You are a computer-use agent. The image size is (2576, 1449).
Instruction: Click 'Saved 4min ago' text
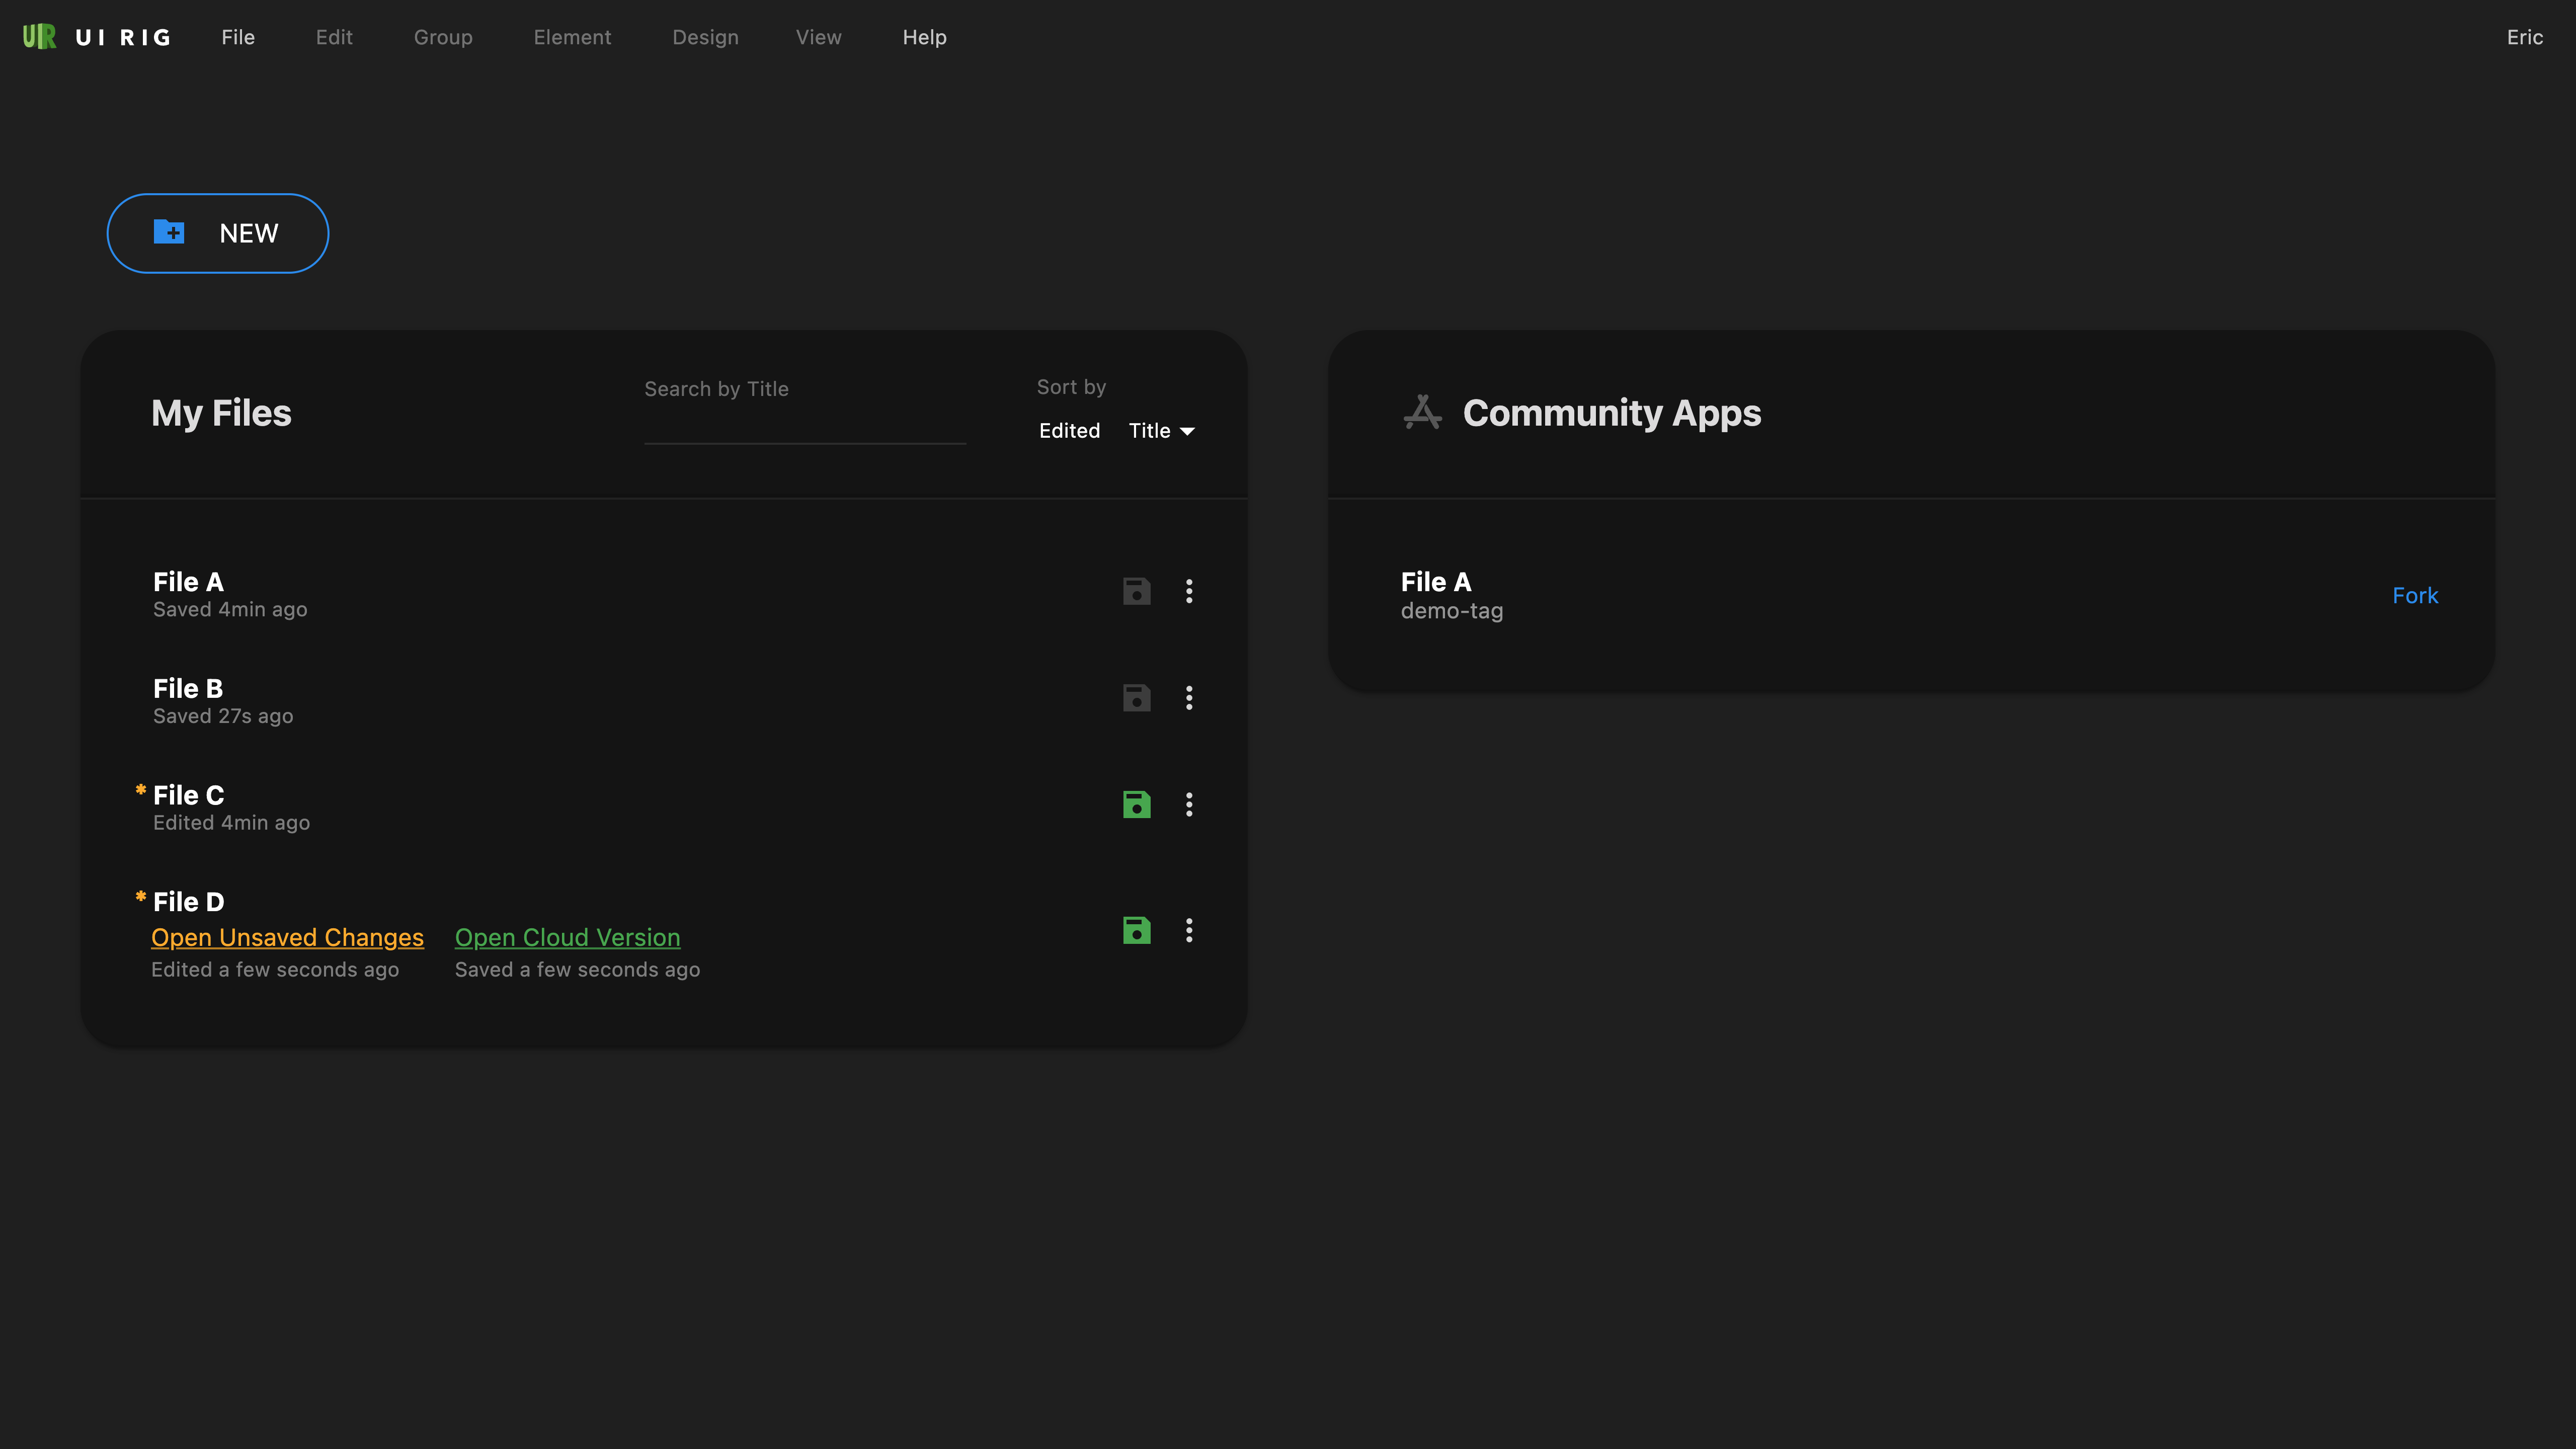tap(230, 609)
